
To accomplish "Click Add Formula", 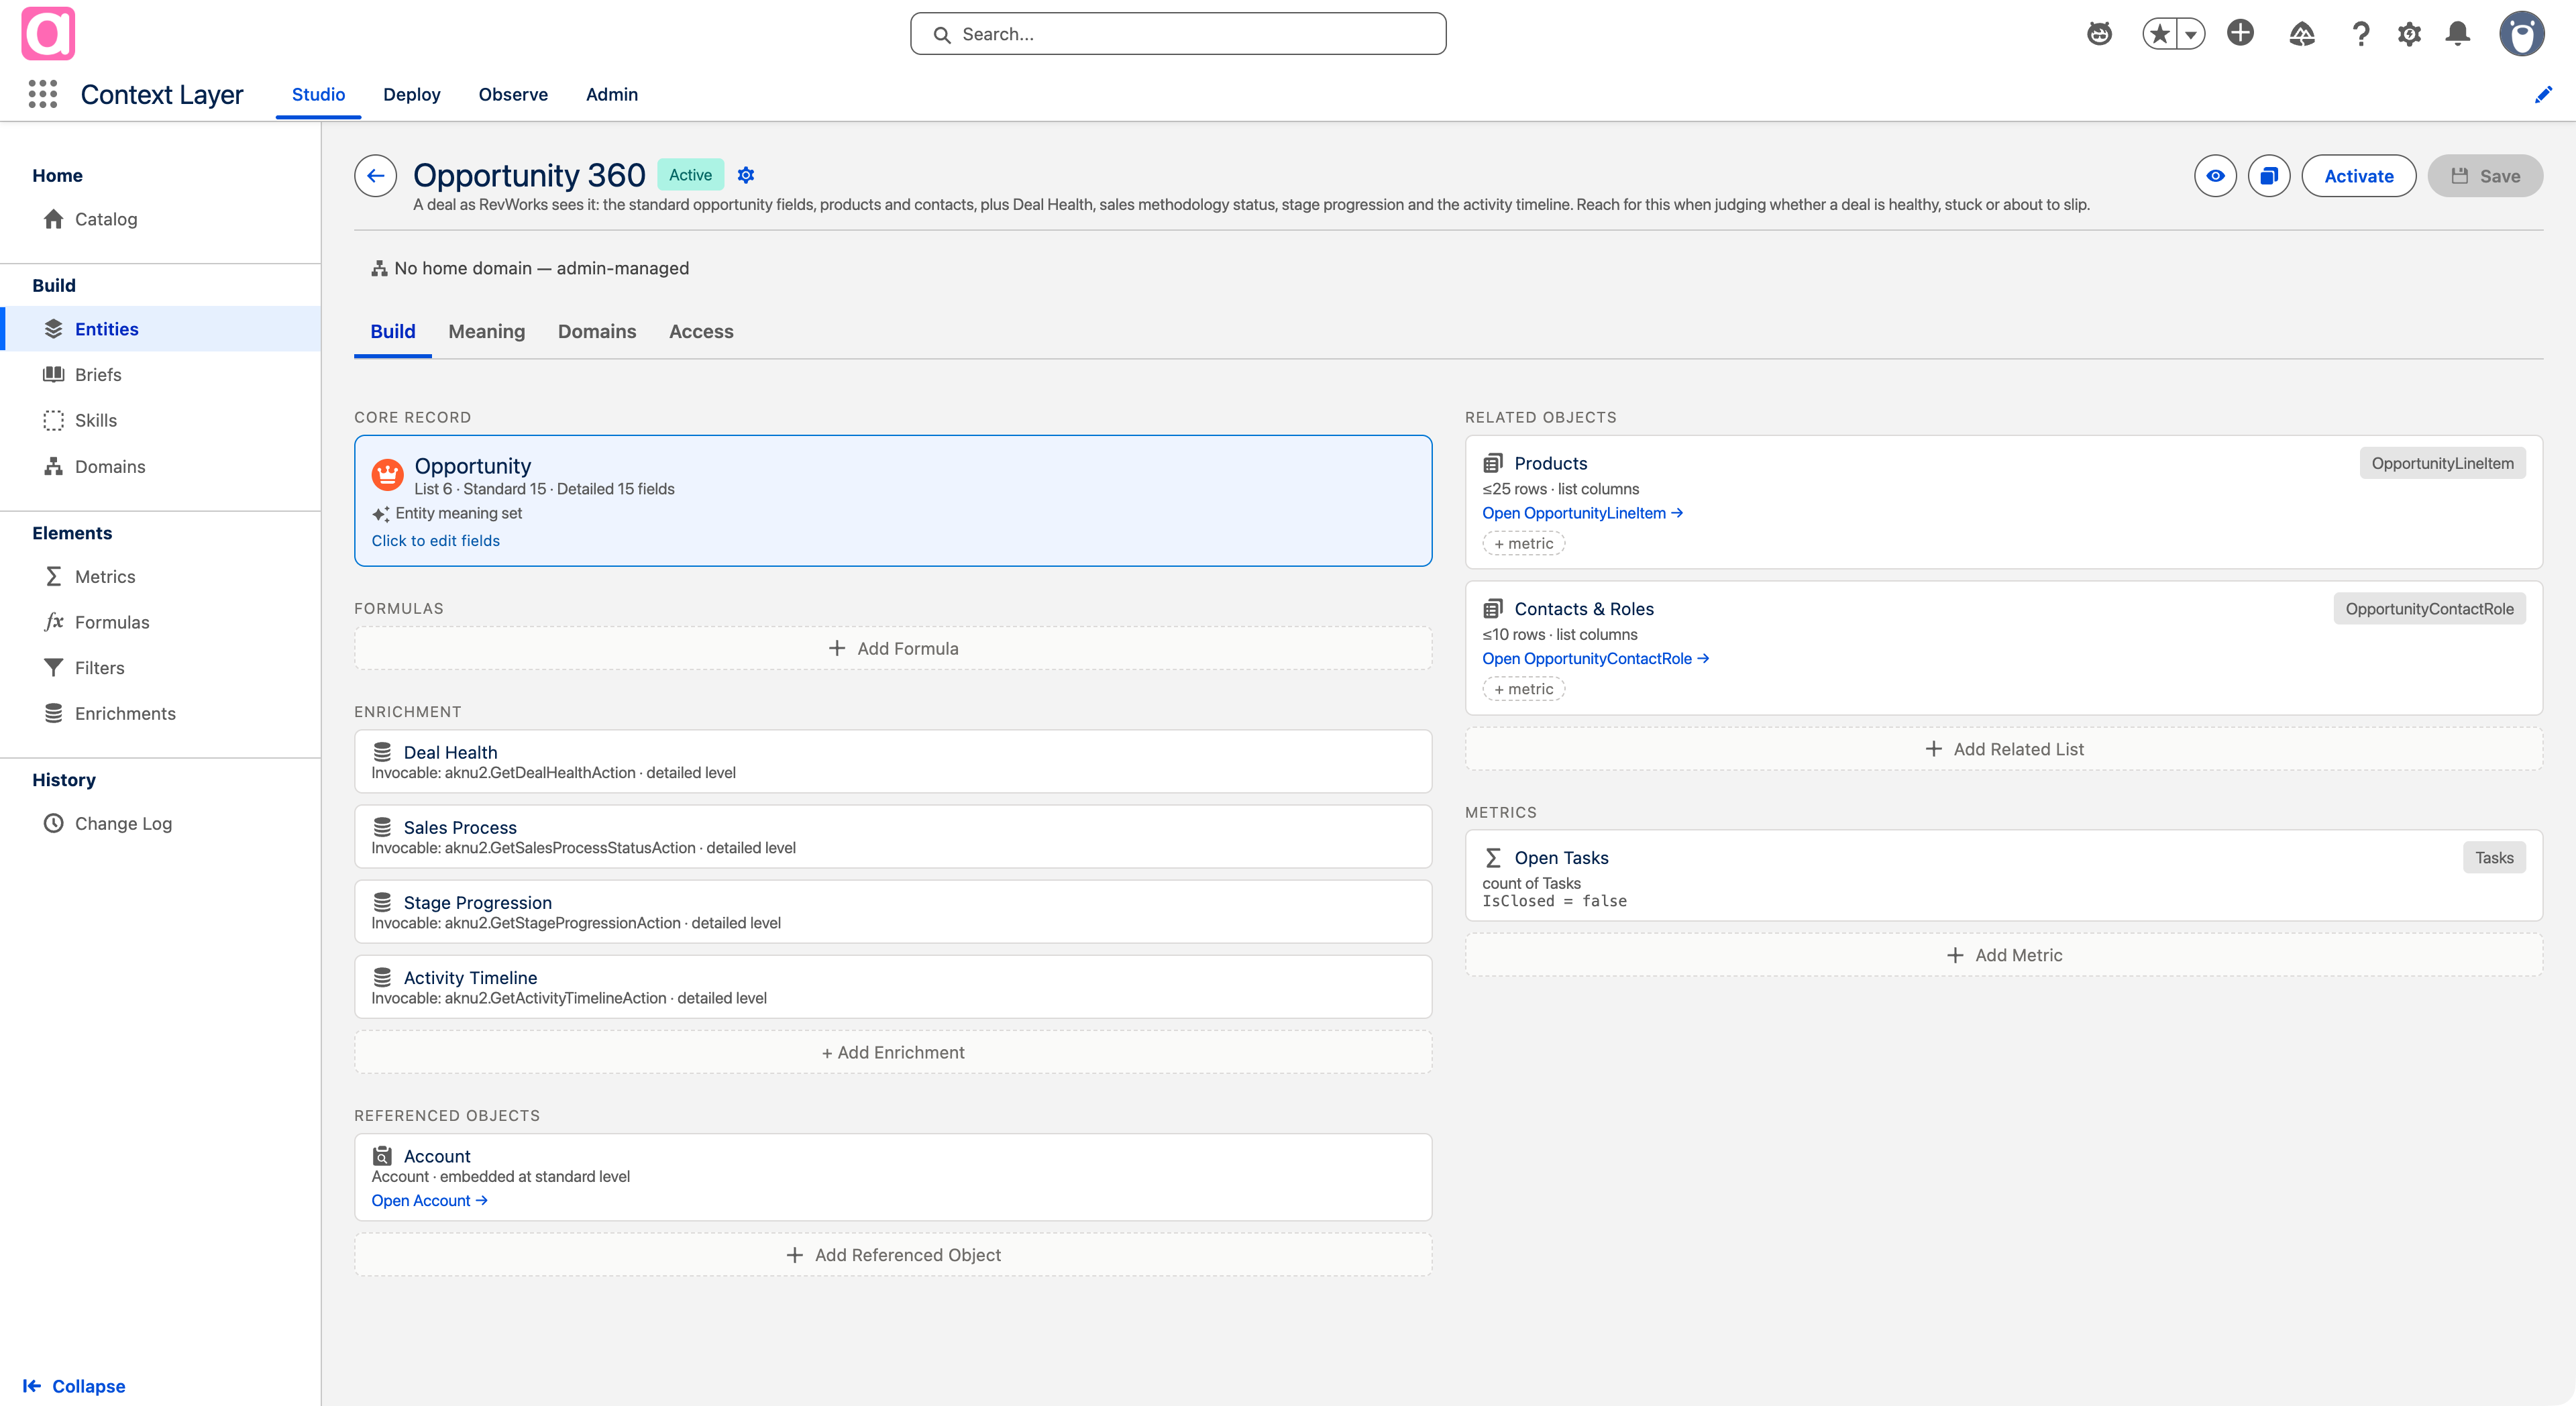I will [x=893, y=648].
